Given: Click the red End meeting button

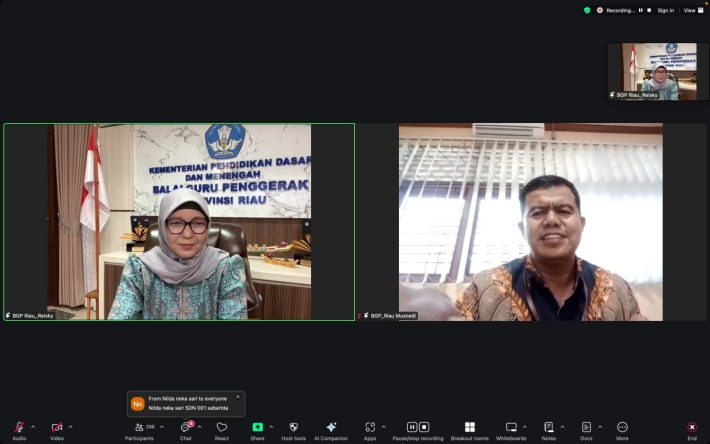Looking at the screenshot, I should 692,427.
